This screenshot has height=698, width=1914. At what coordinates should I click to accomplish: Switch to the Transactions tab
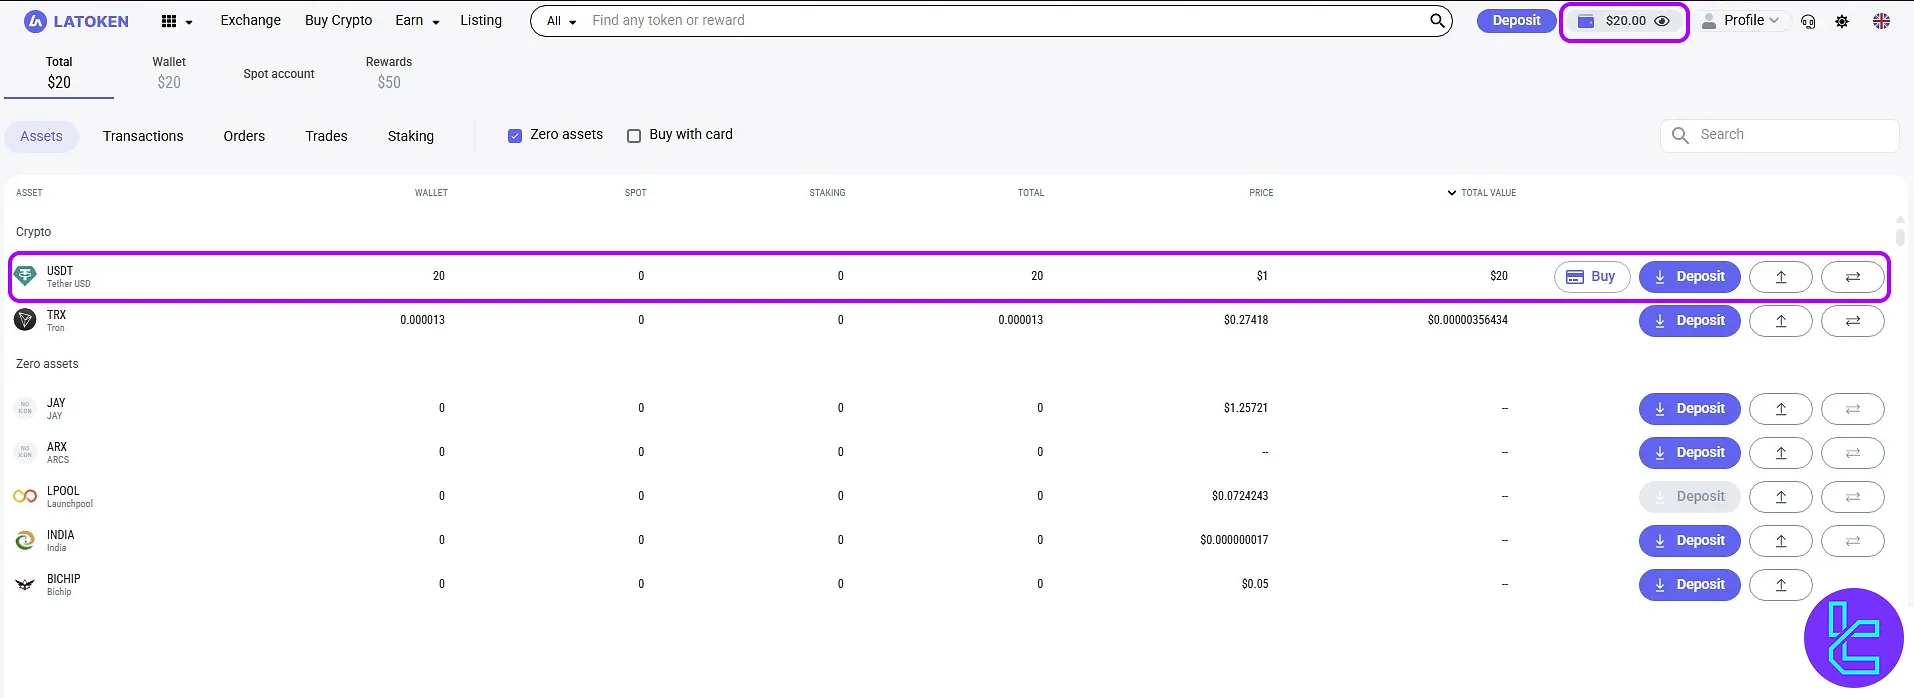143,136
